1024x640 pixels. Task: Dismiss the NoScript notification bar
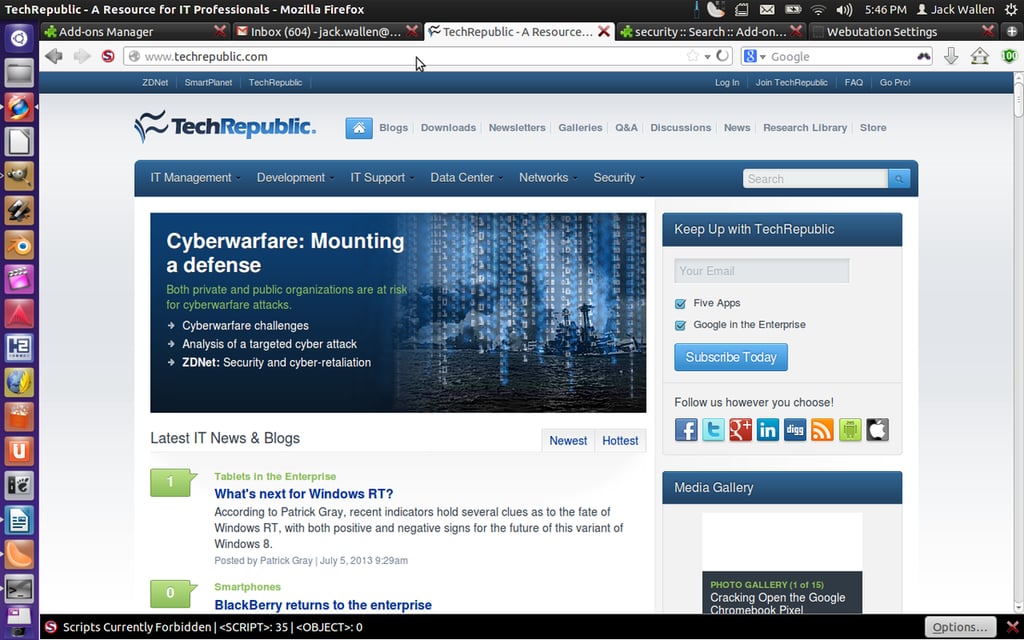(x=1012, y=627)
